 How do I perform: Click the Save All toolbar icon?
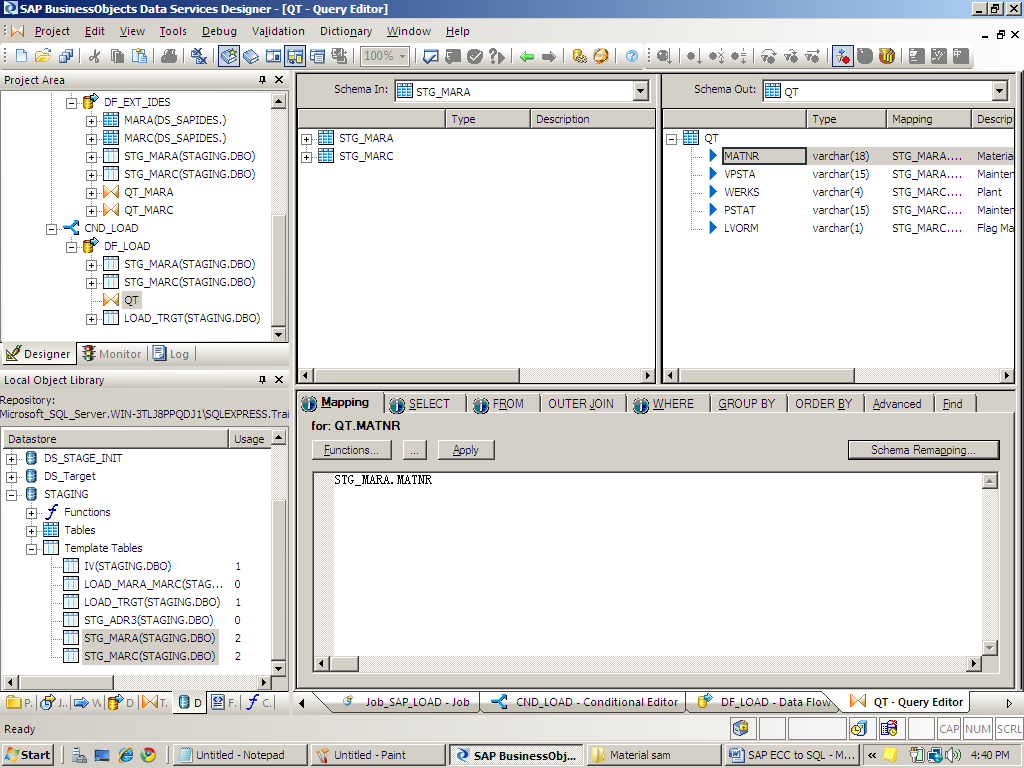[65, 56]
